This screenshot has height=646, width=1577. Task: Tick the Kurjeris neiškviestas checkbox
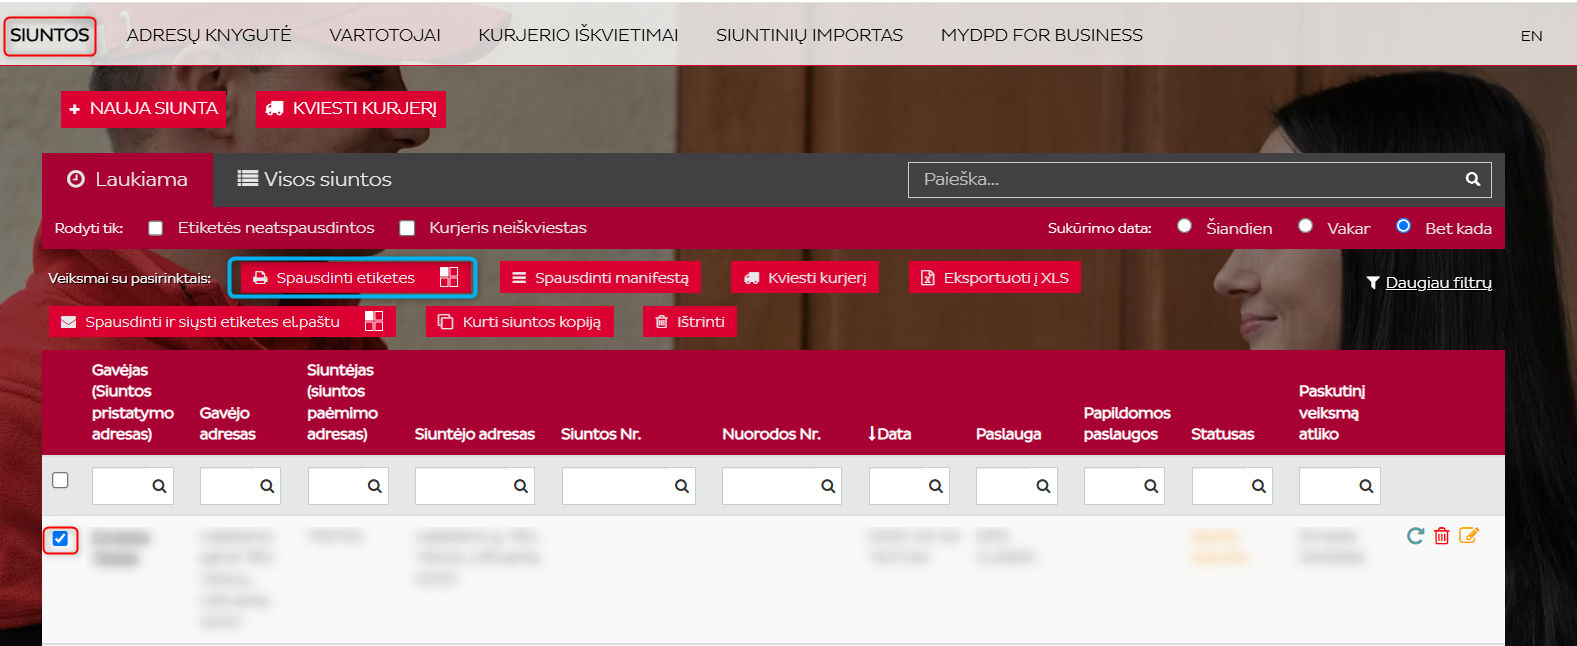point(407,228)
